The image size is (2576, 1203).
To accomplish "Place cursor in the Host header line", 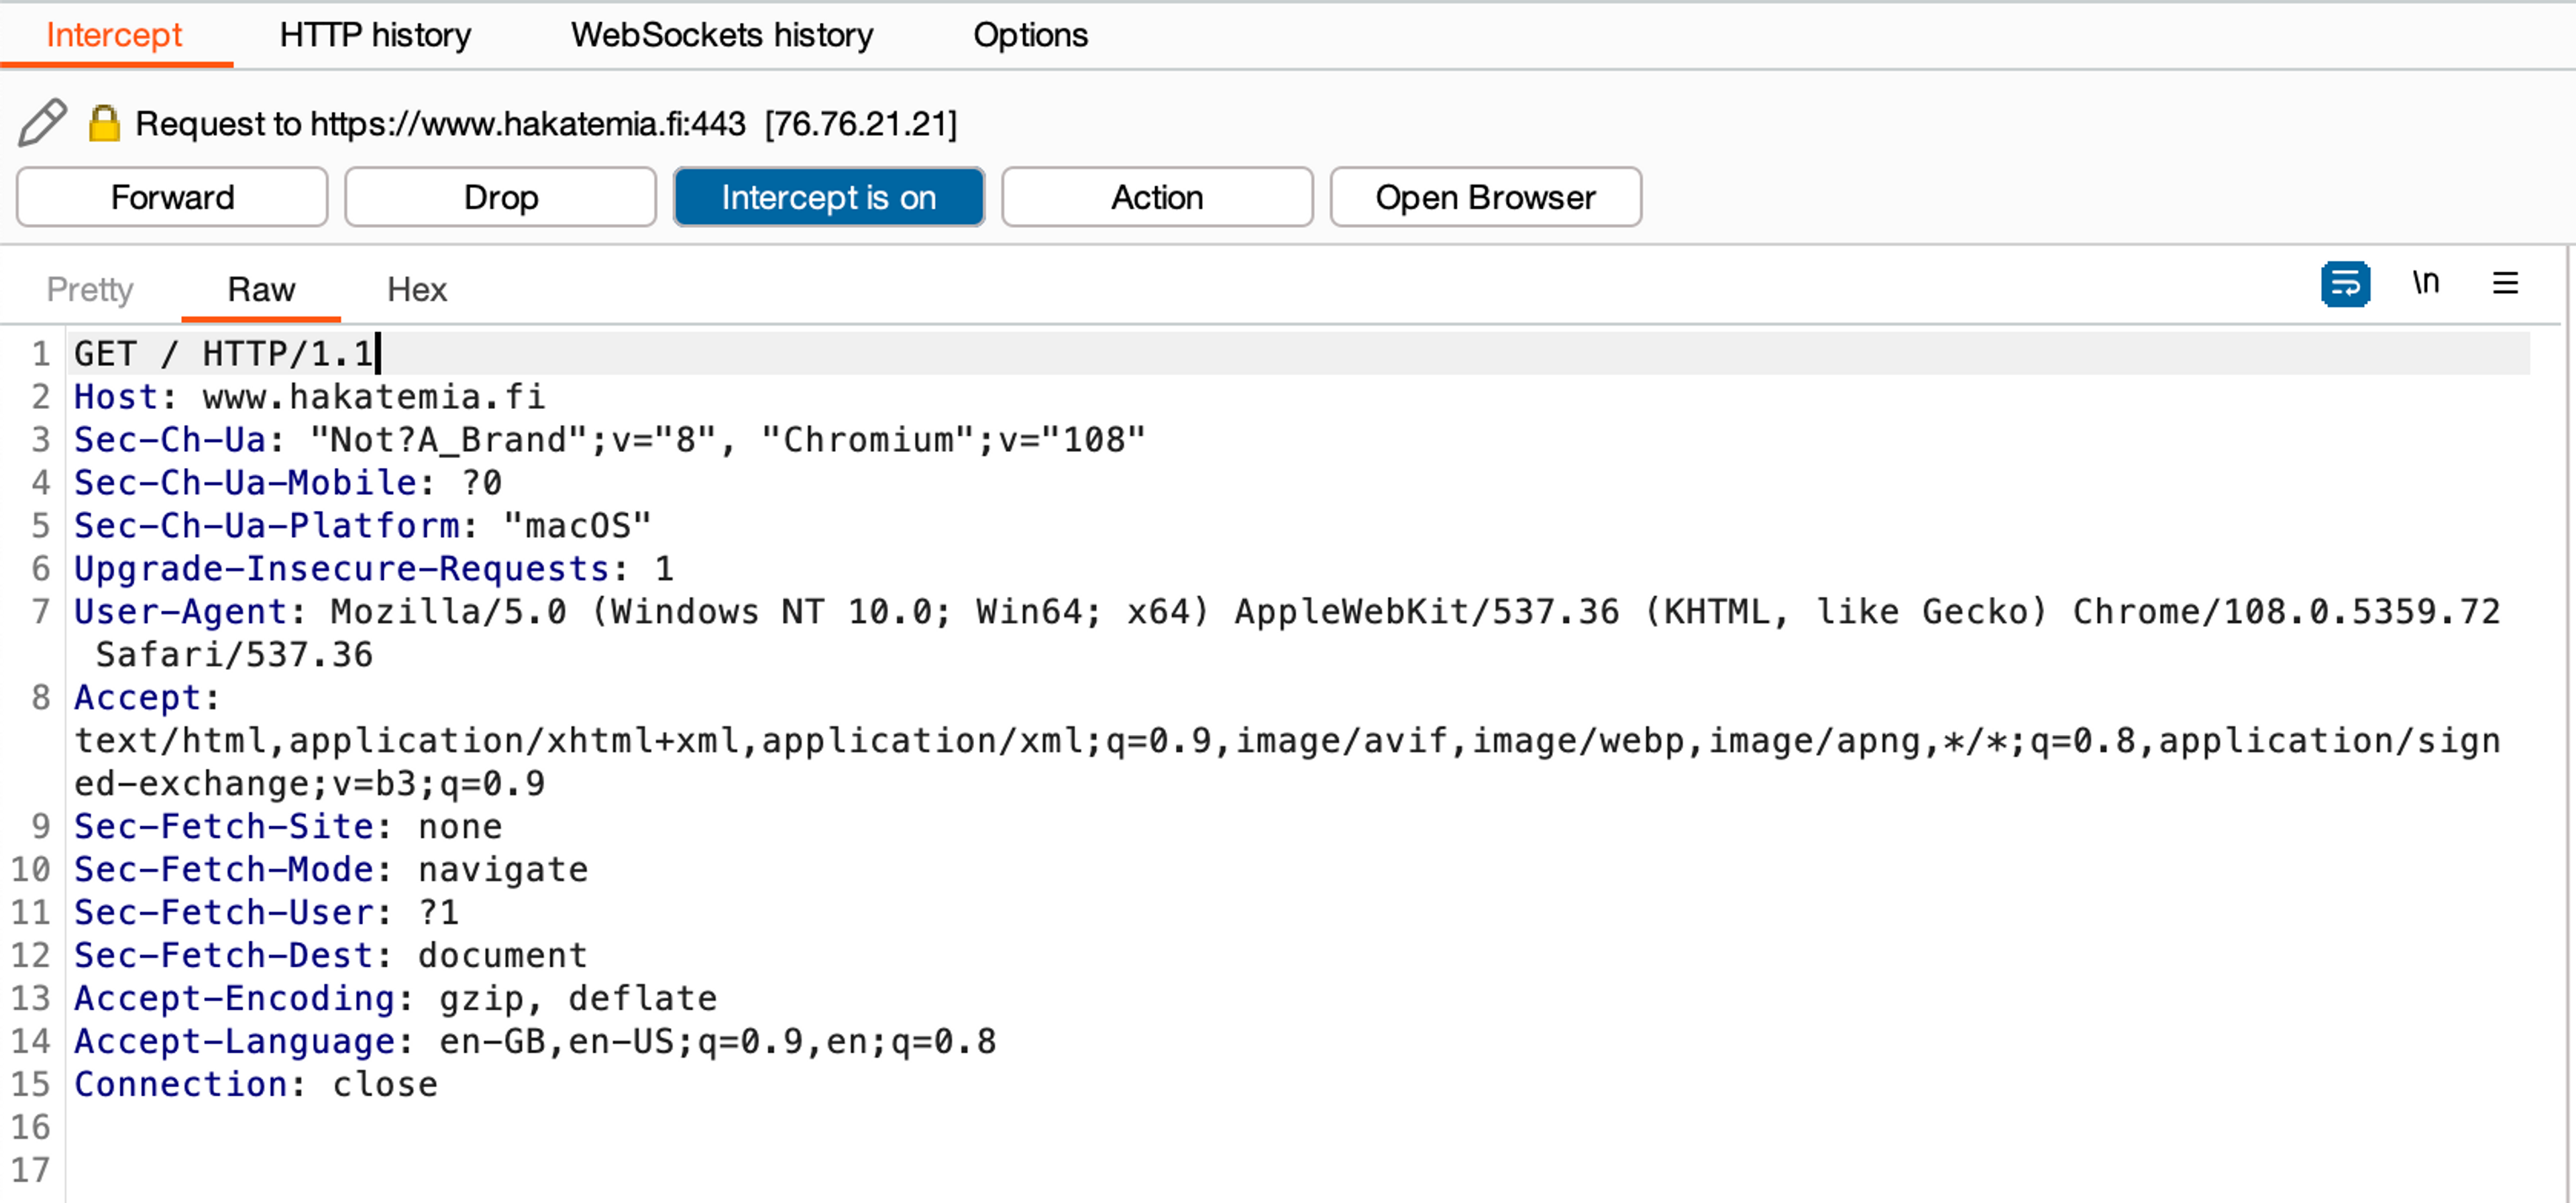I will [310, 397].
